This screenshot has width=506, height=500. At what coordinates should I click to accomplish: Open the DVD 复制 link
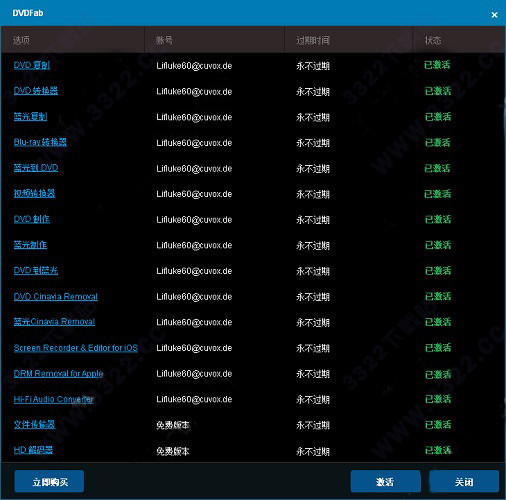coord(32,65)
